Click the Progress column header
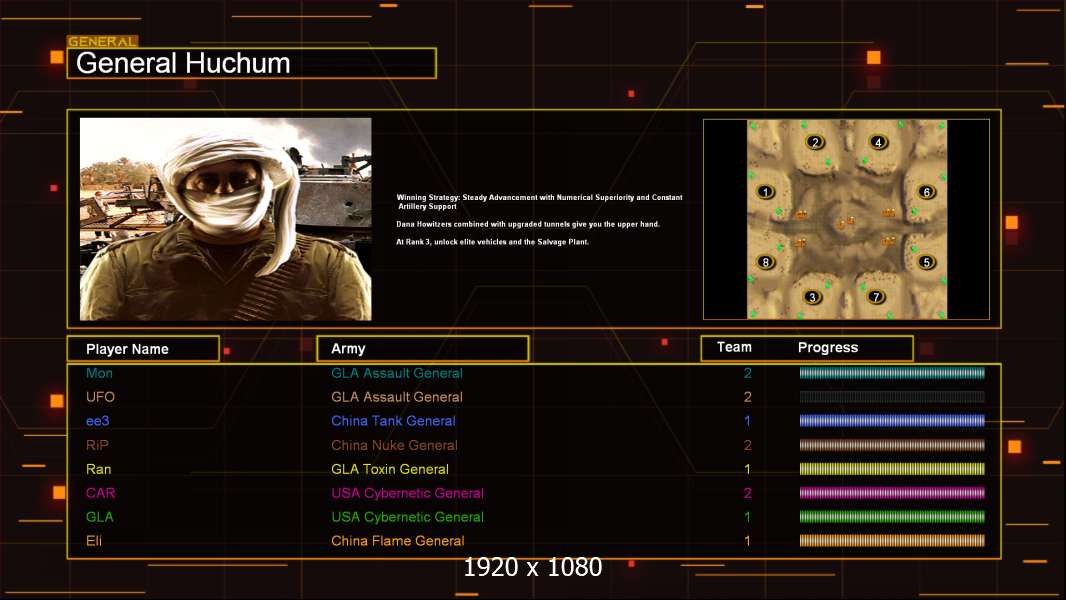The height and width of the screenshot is (600, 1066). pos(827,347)
